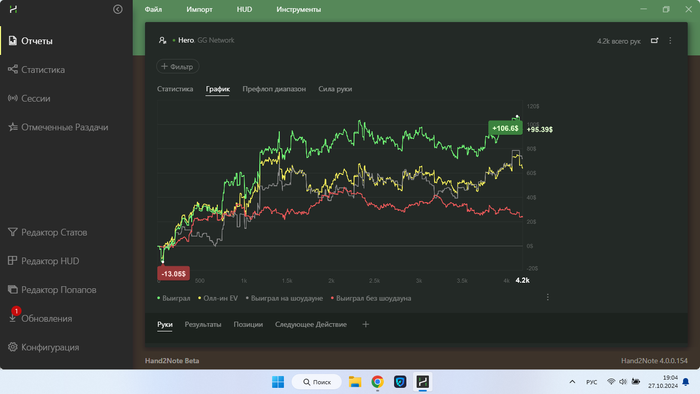Open Редактор Статов
Viewport: 700px width, 394px height.
54,232
